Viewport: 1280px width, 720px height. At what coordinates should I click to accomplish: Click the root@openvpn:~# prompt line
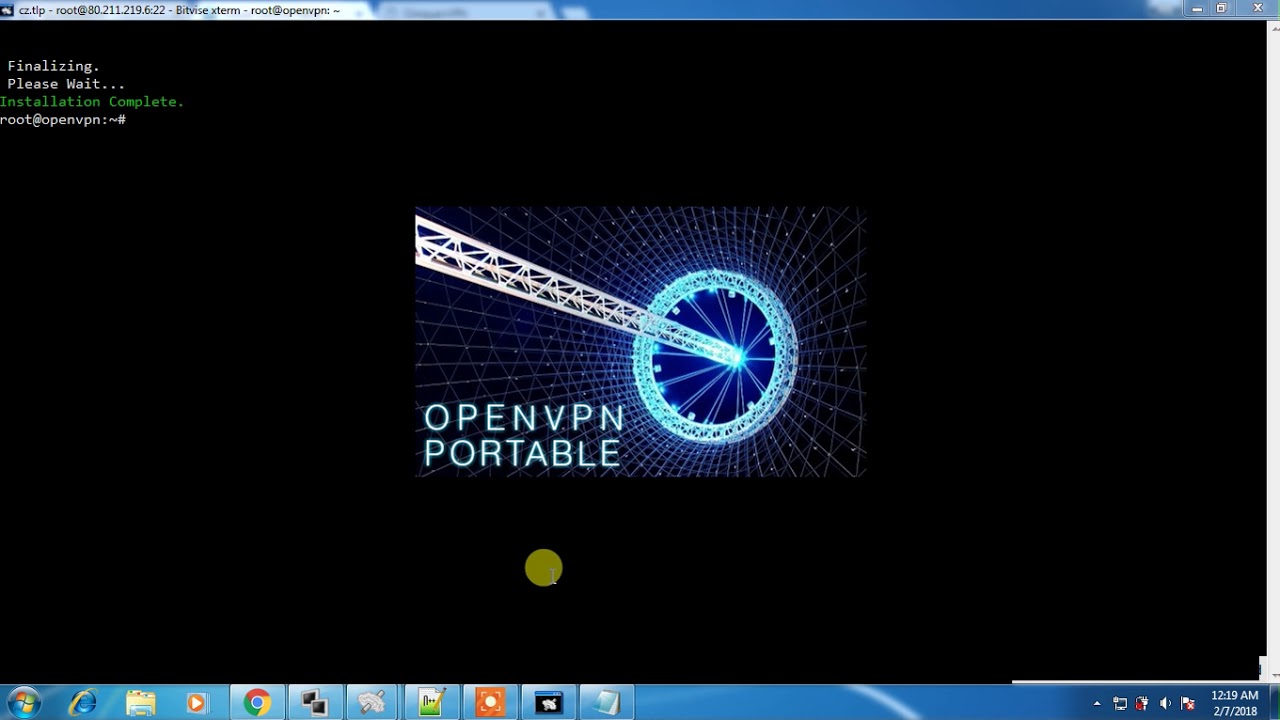click(x=63, y=120)
